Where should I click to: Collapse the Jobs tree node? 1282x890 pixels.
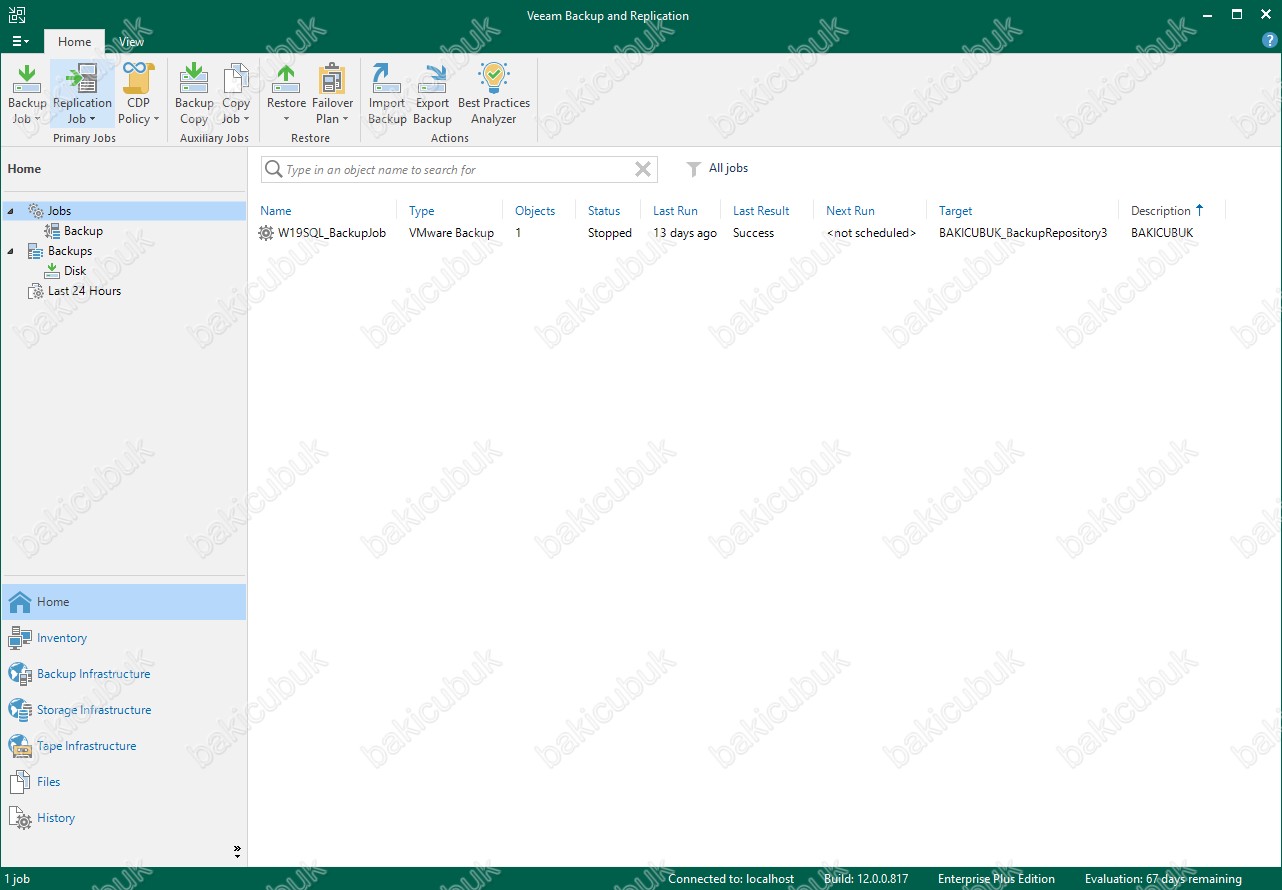point(11,211)
